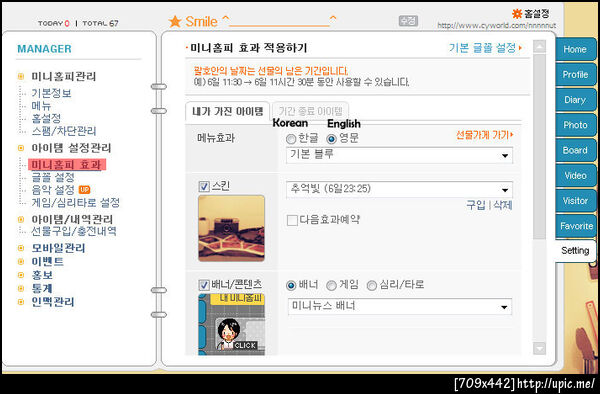600x394 pixels.
Task: Open 스팸/차단관리 in the sidebar
Action: coord(64,131)
